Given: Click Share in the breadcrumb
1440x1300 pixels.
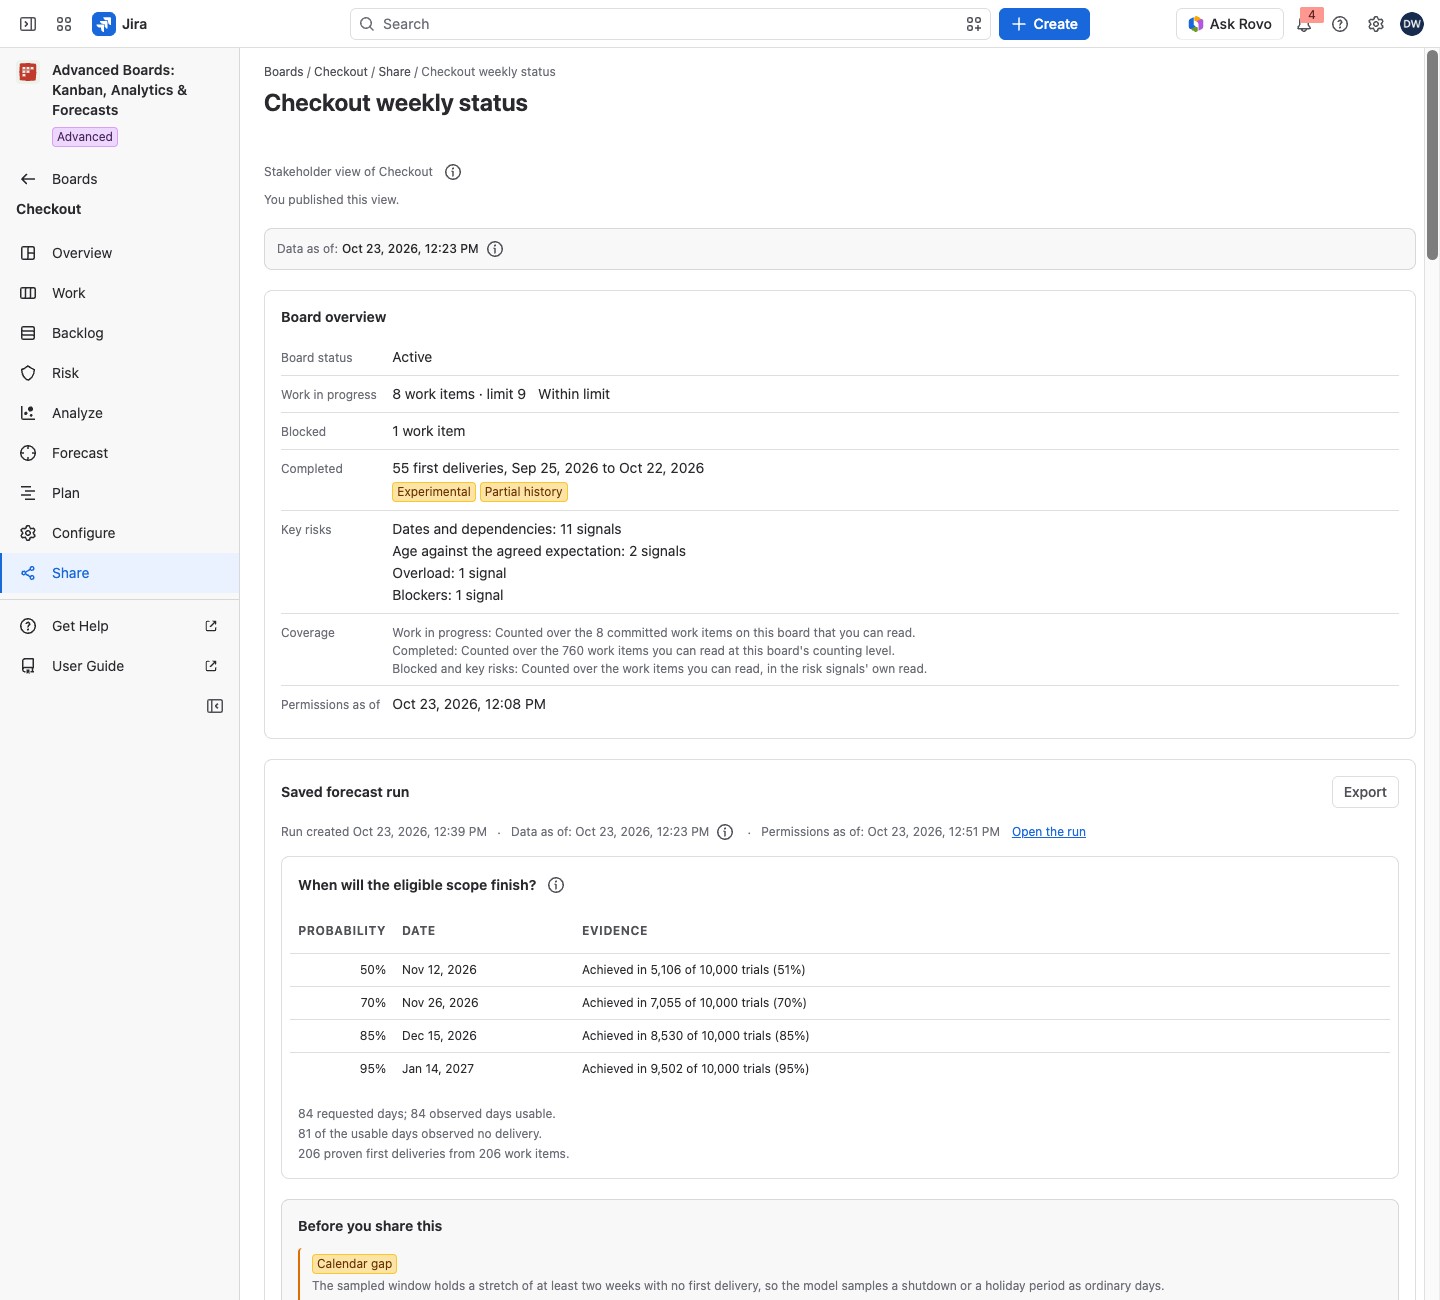Looking at the screenshot, I should (x=395, y=72).
